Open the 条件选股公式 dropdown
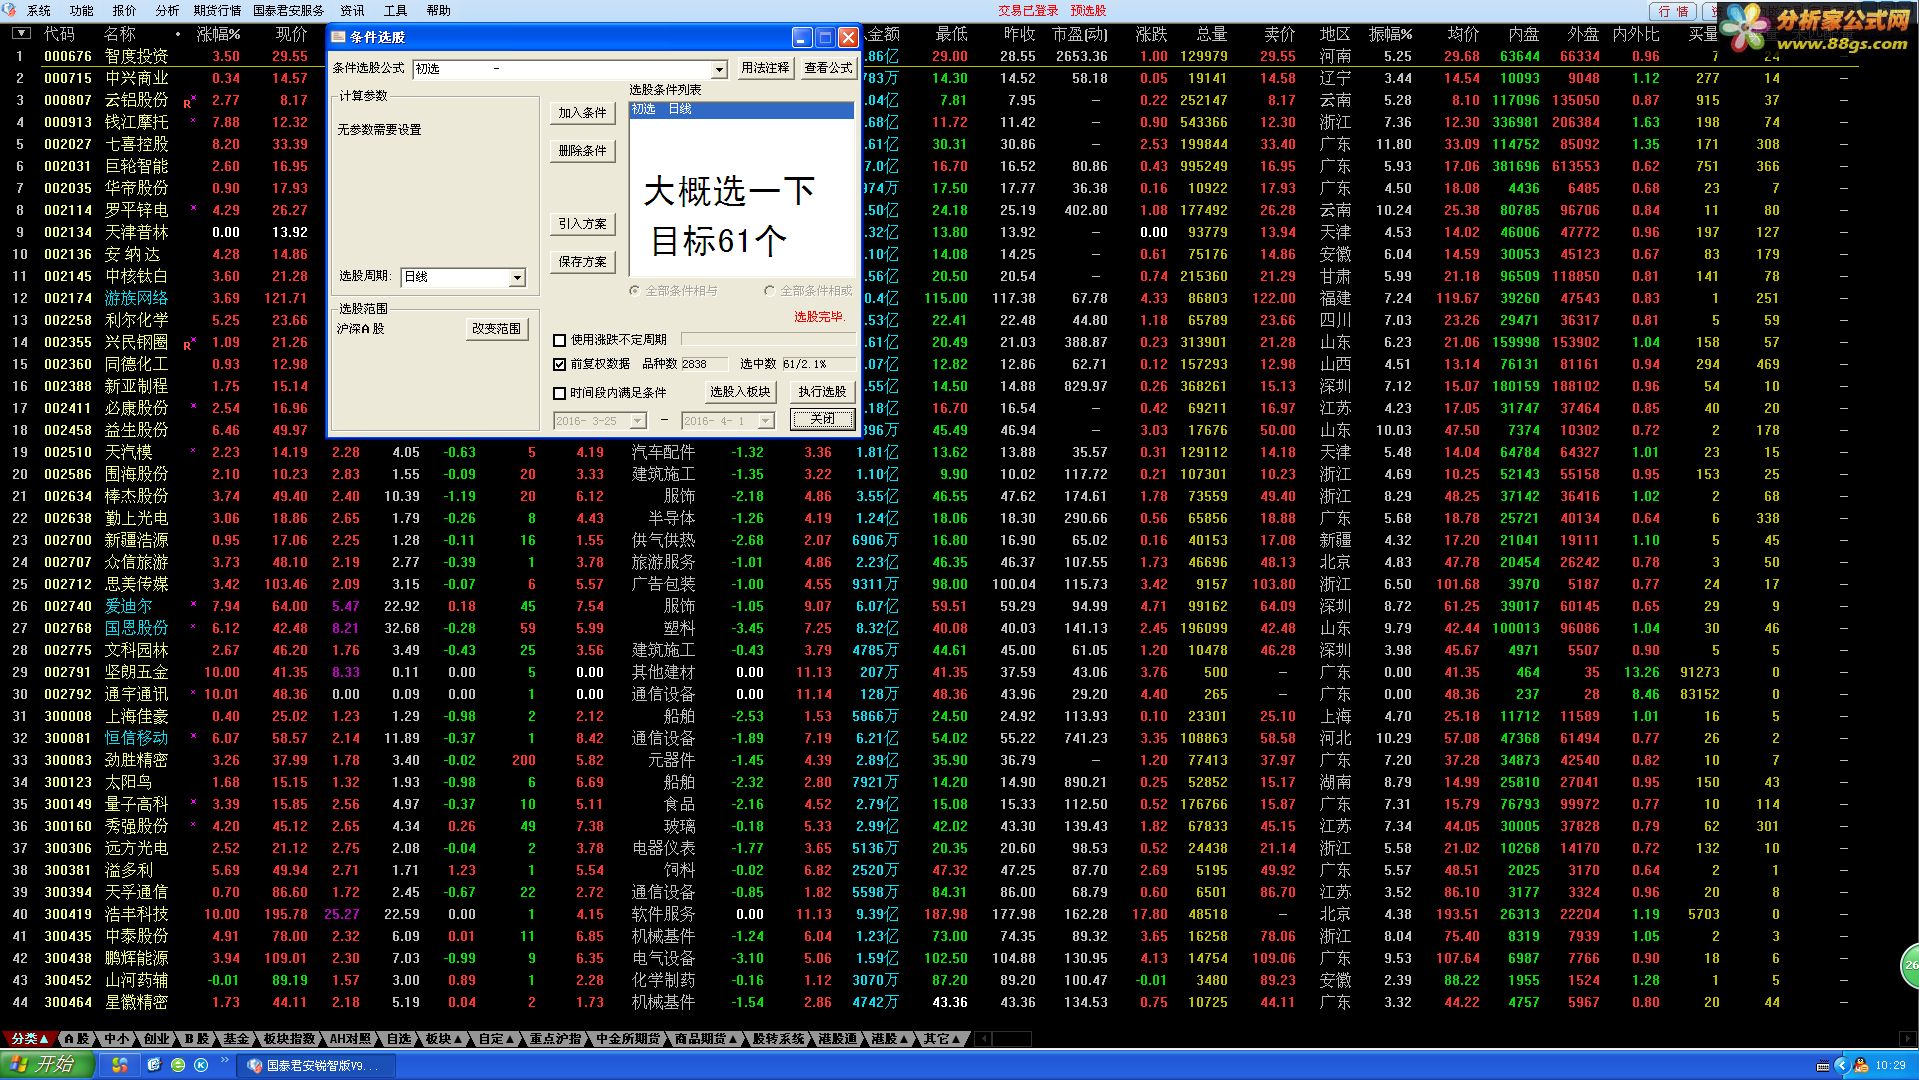Screen dimensions: 1919x1080 719,69
